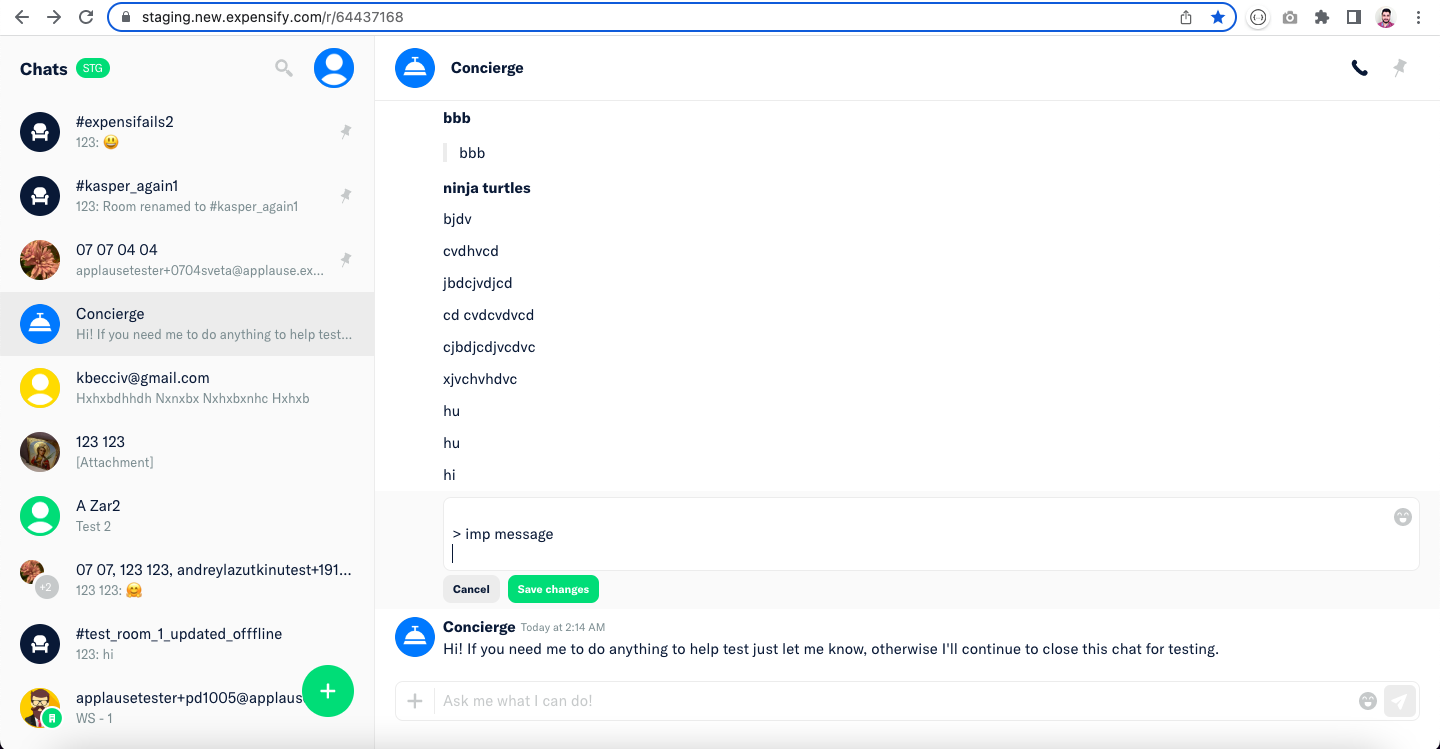
Task: Open the emoji picker in the composer
Action: point(1368,701)
